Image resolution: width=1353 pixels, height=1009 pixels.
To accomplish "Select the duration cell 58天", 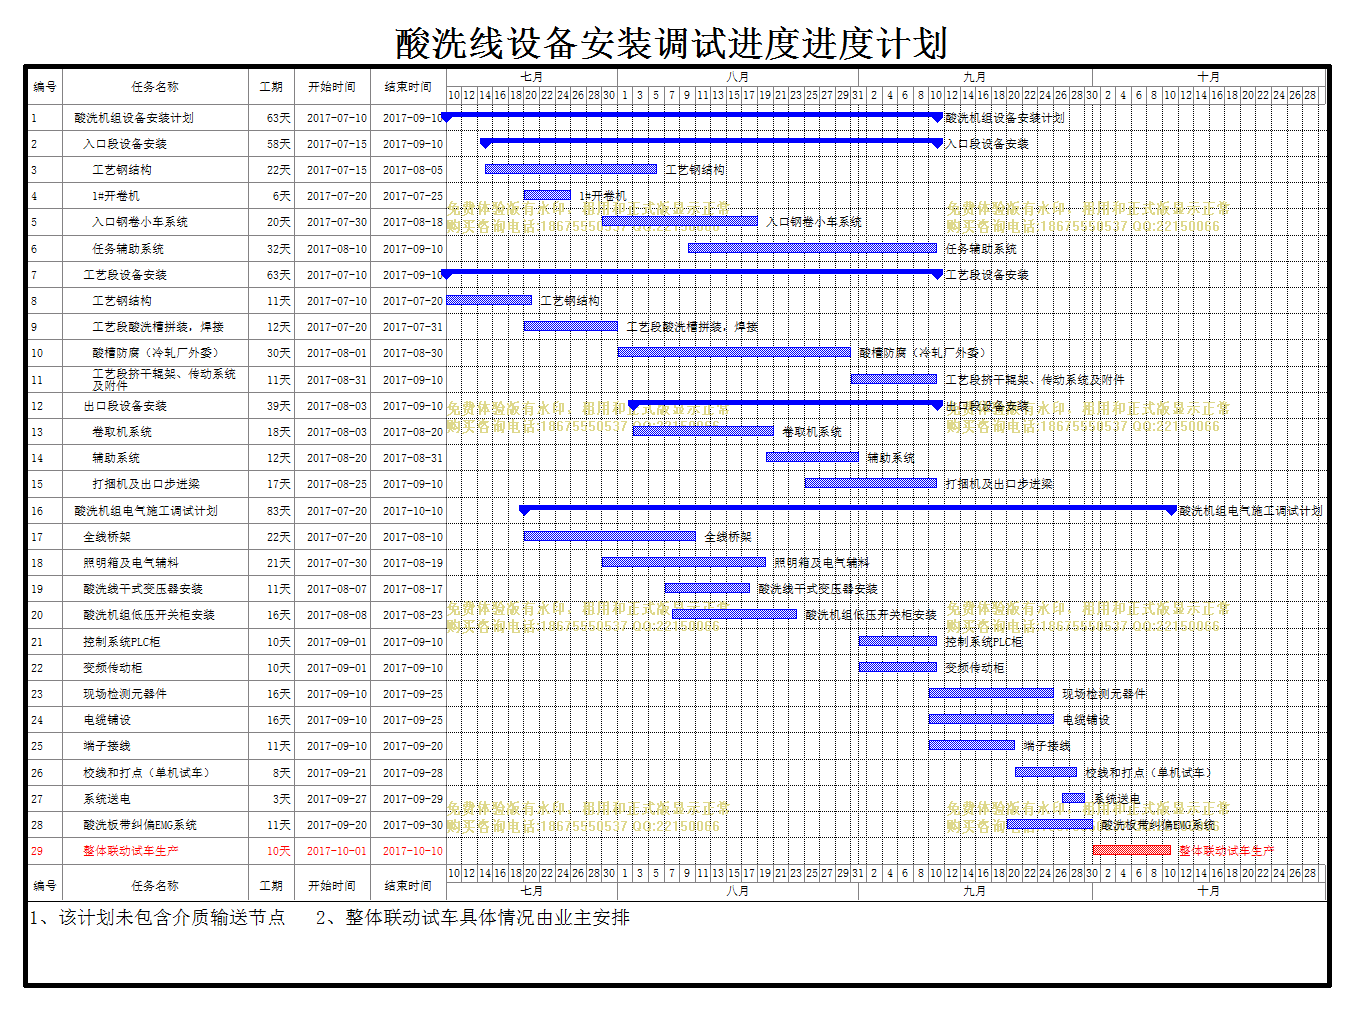I will coord(279,144).
